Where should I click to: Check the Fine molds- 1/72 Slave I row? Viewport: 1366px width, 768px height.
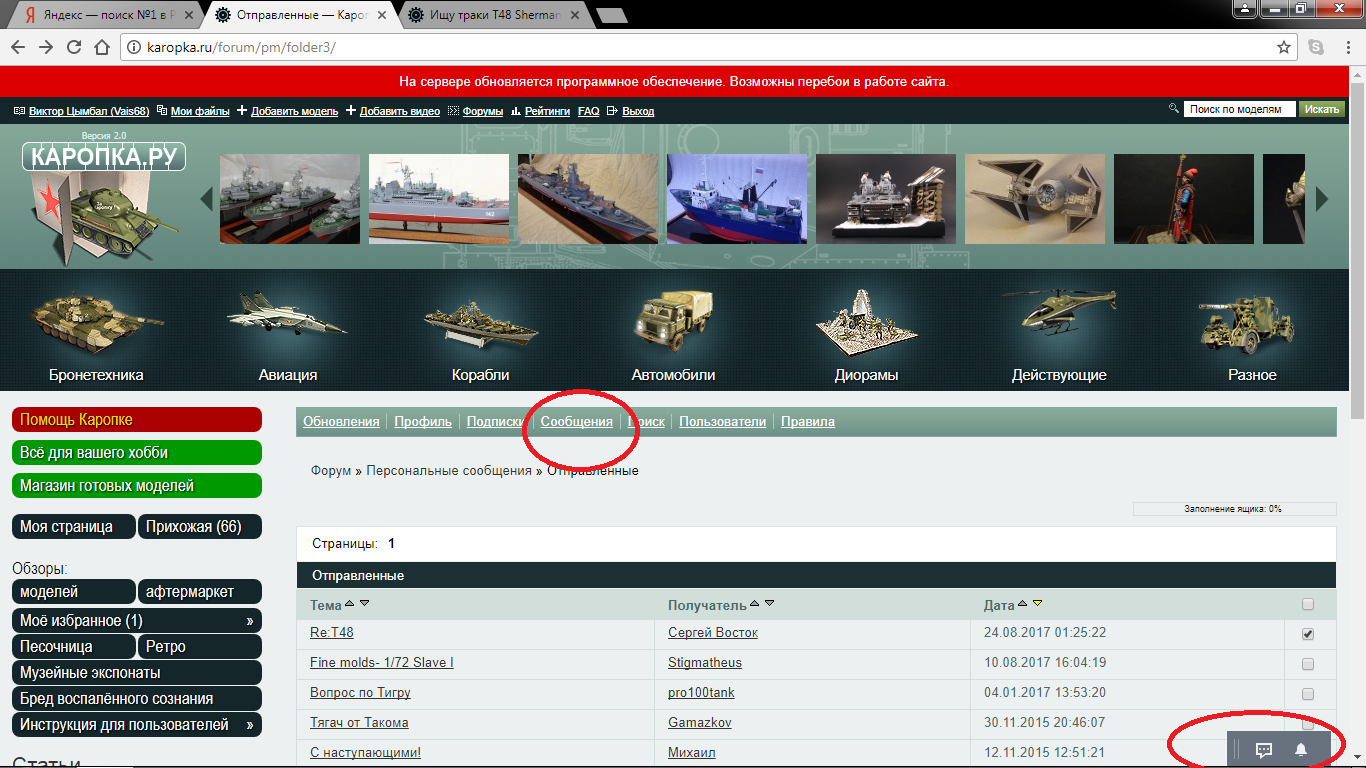(1308, 664)
